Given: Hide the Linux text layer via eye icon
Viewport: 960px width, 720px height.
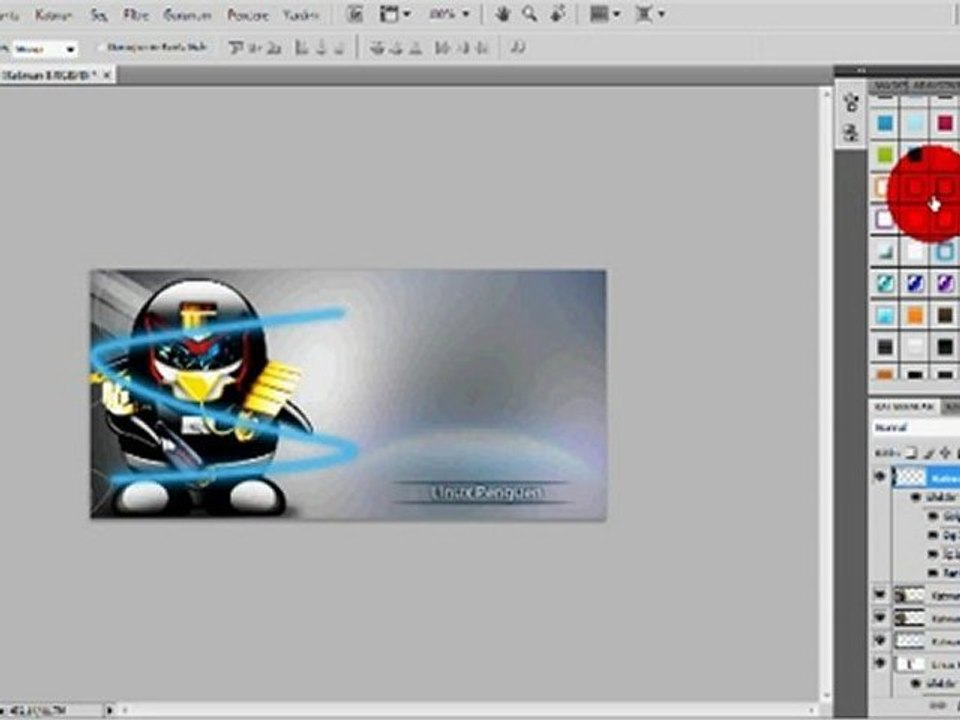Looking at the screenshot, I should (x=880, y=663).
